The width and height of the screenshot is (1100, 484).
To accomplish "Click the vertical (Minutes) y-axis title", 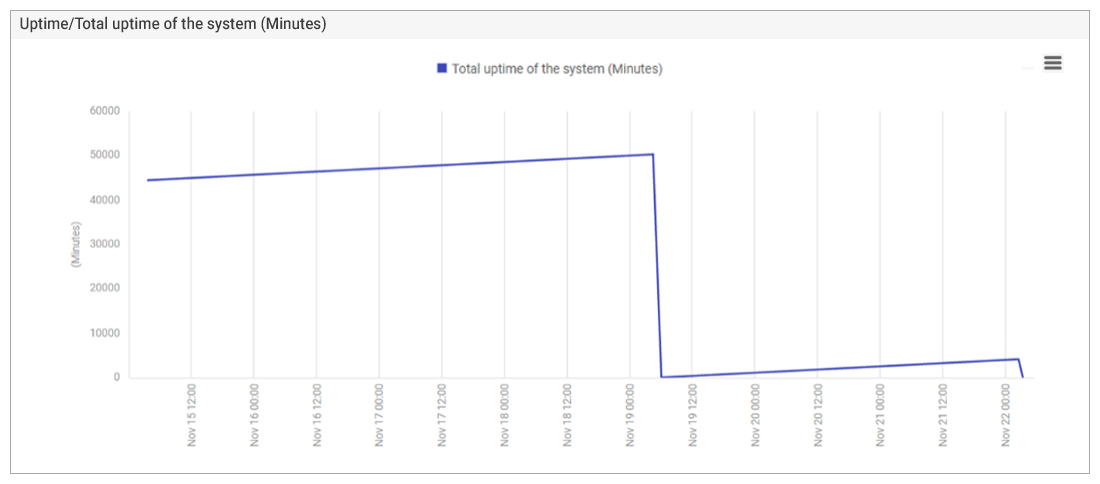I will click(x=76, y=244).
